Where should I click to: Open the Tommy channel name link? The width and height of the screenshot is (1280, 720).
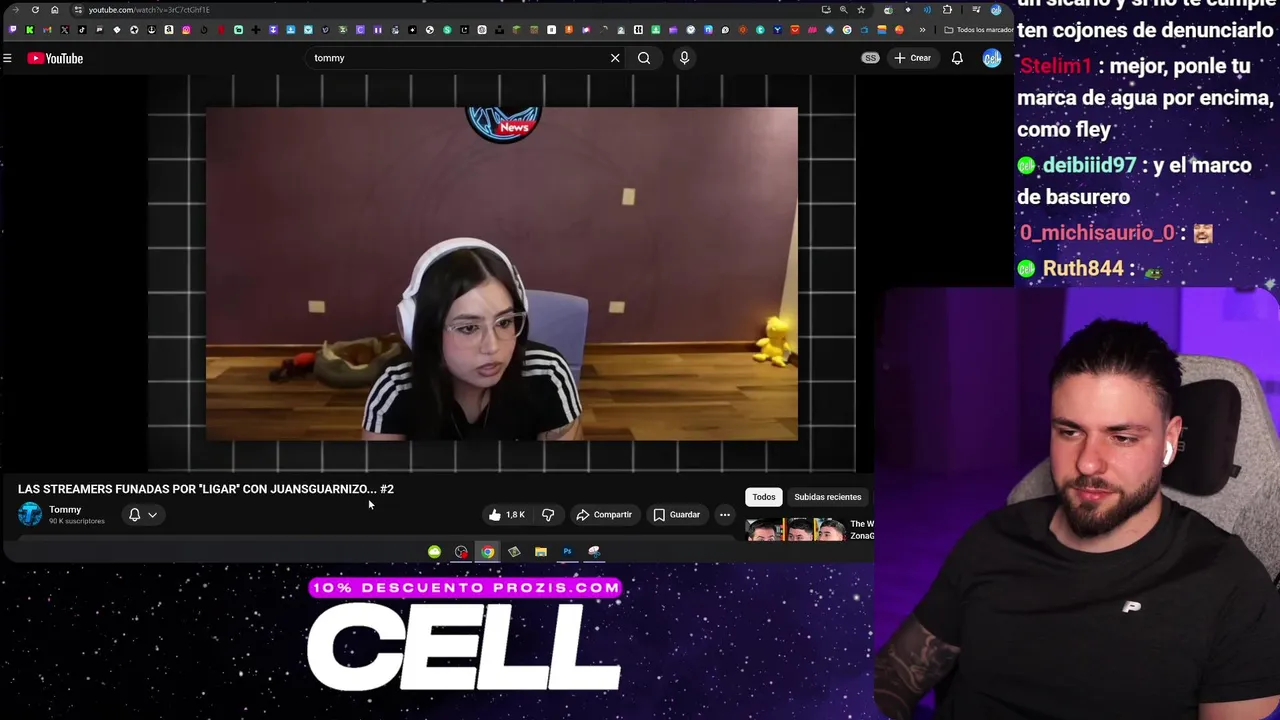click(65, 510)
